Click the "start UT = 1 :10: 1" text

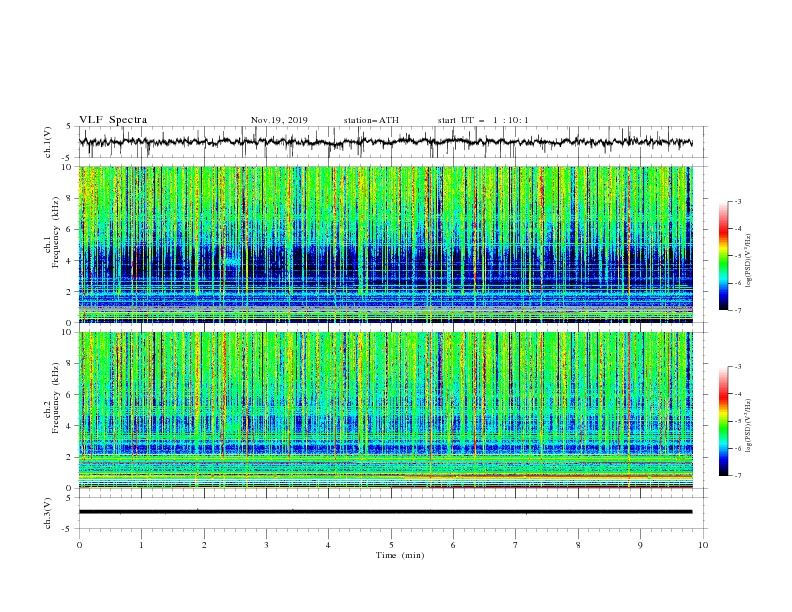click(483, 120)
